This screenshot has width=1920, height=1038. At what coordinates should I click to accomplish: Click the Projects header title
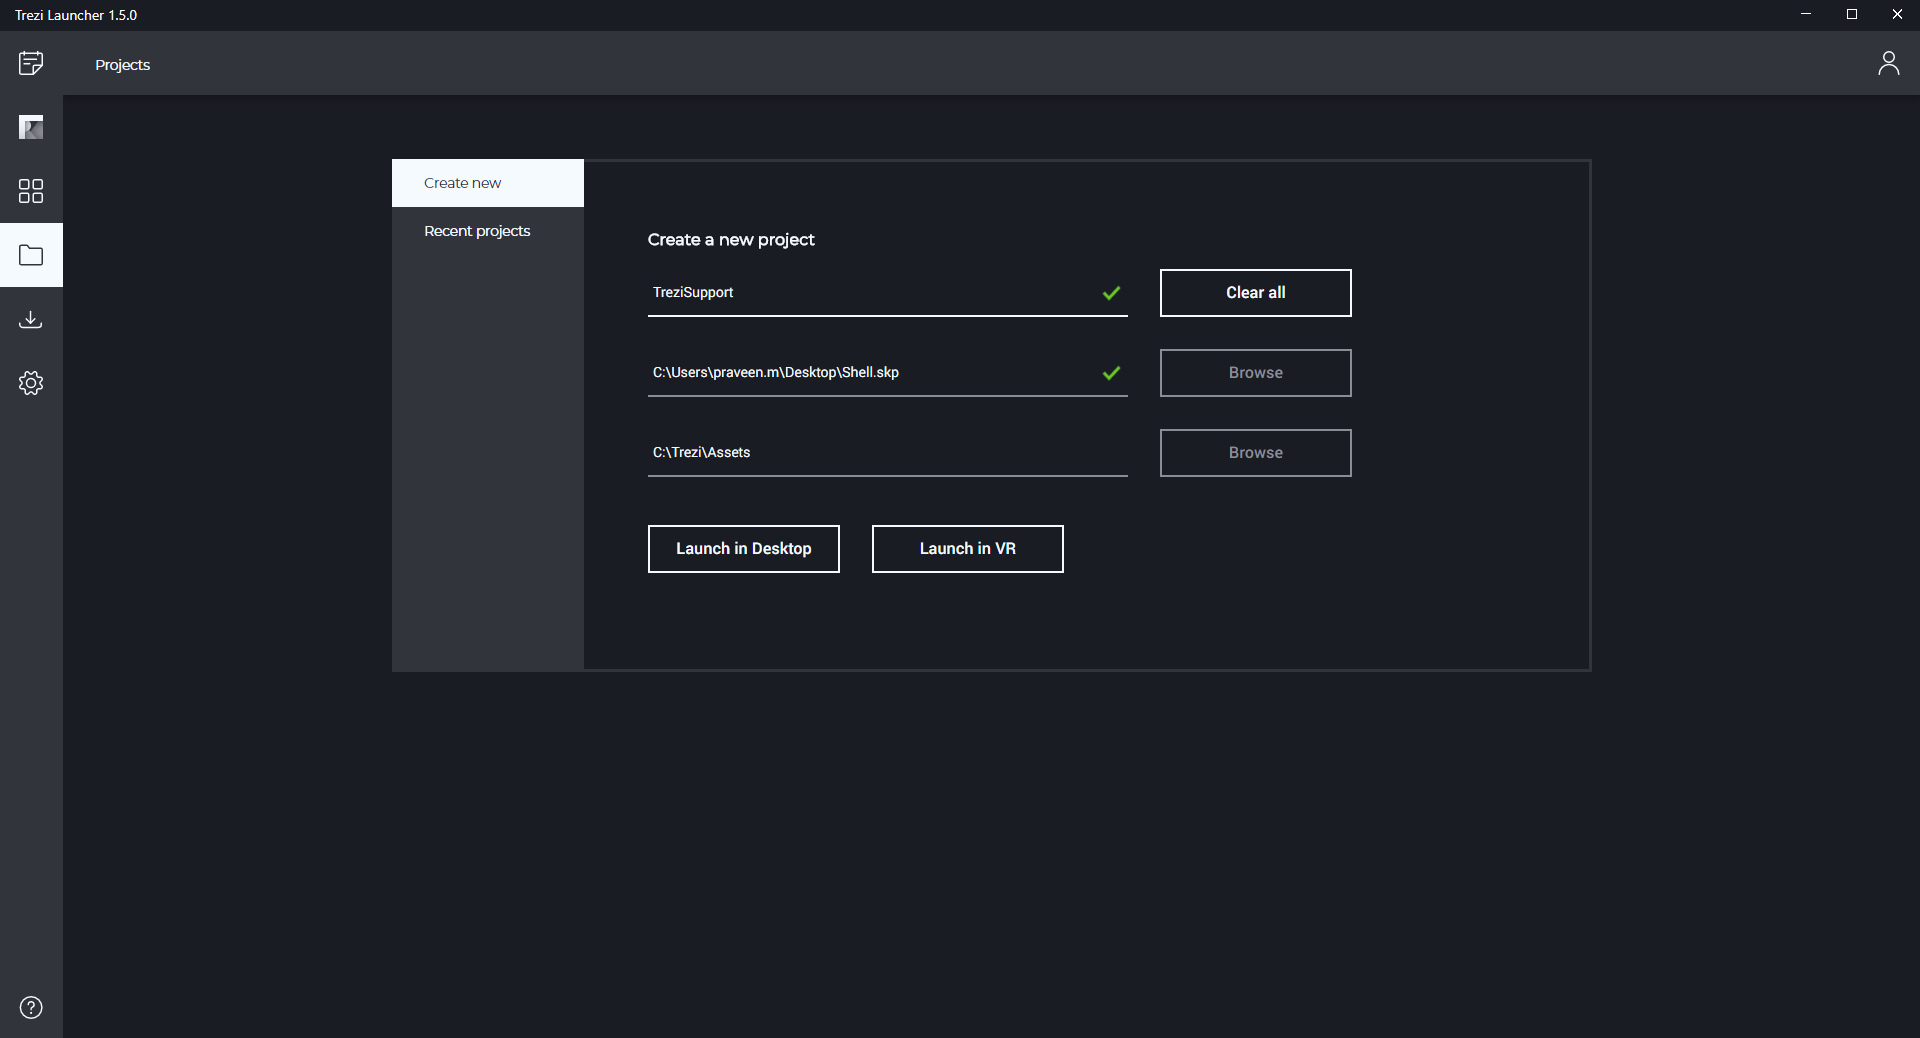click(123, 65)
